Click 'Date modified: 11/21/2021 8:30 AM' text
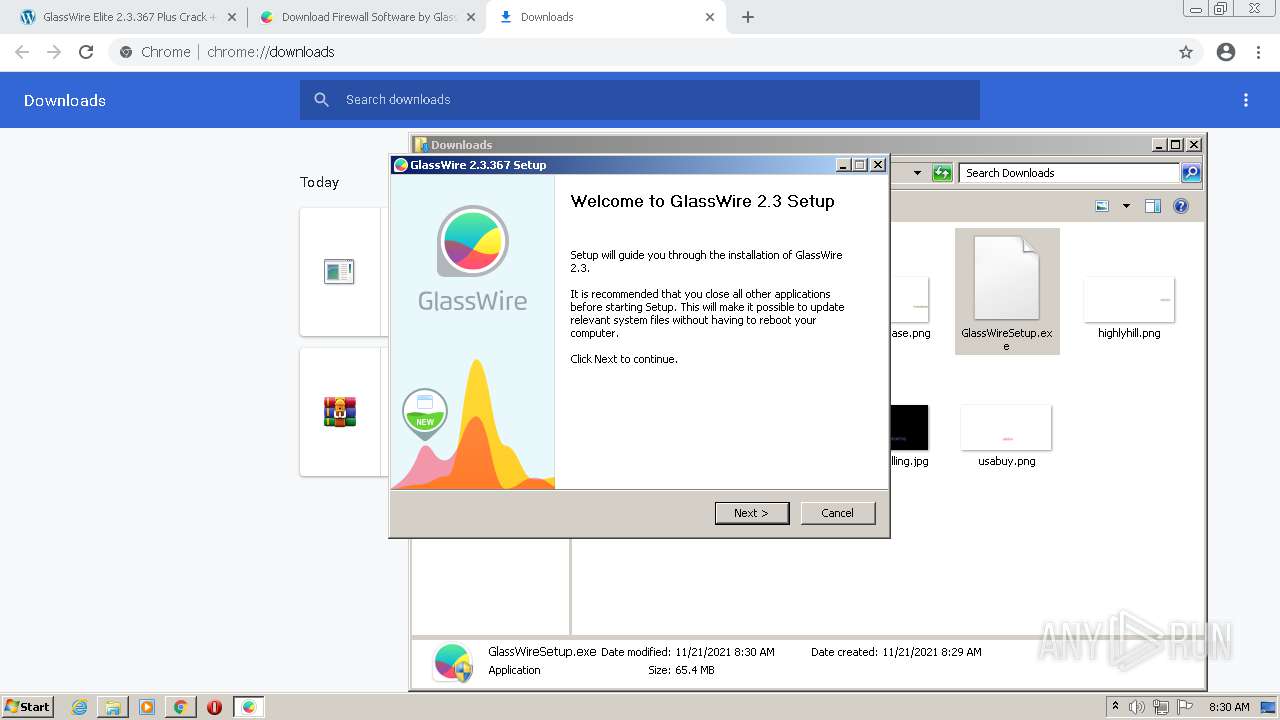Image resolution: width=1280 pixels, height=720 pixels. pos(688,652)
